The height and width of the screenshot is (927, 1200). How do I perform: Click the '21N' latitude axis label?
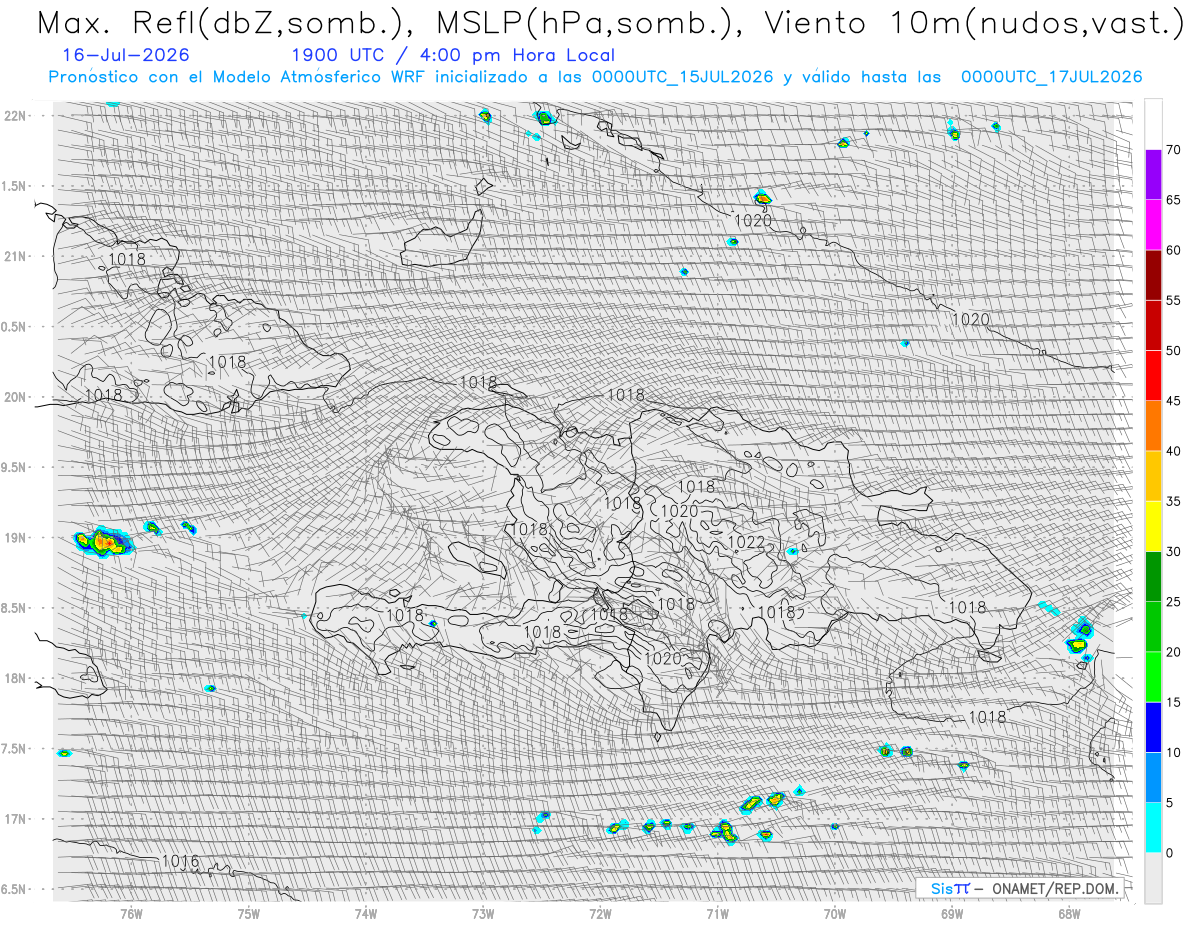(17, 257)
